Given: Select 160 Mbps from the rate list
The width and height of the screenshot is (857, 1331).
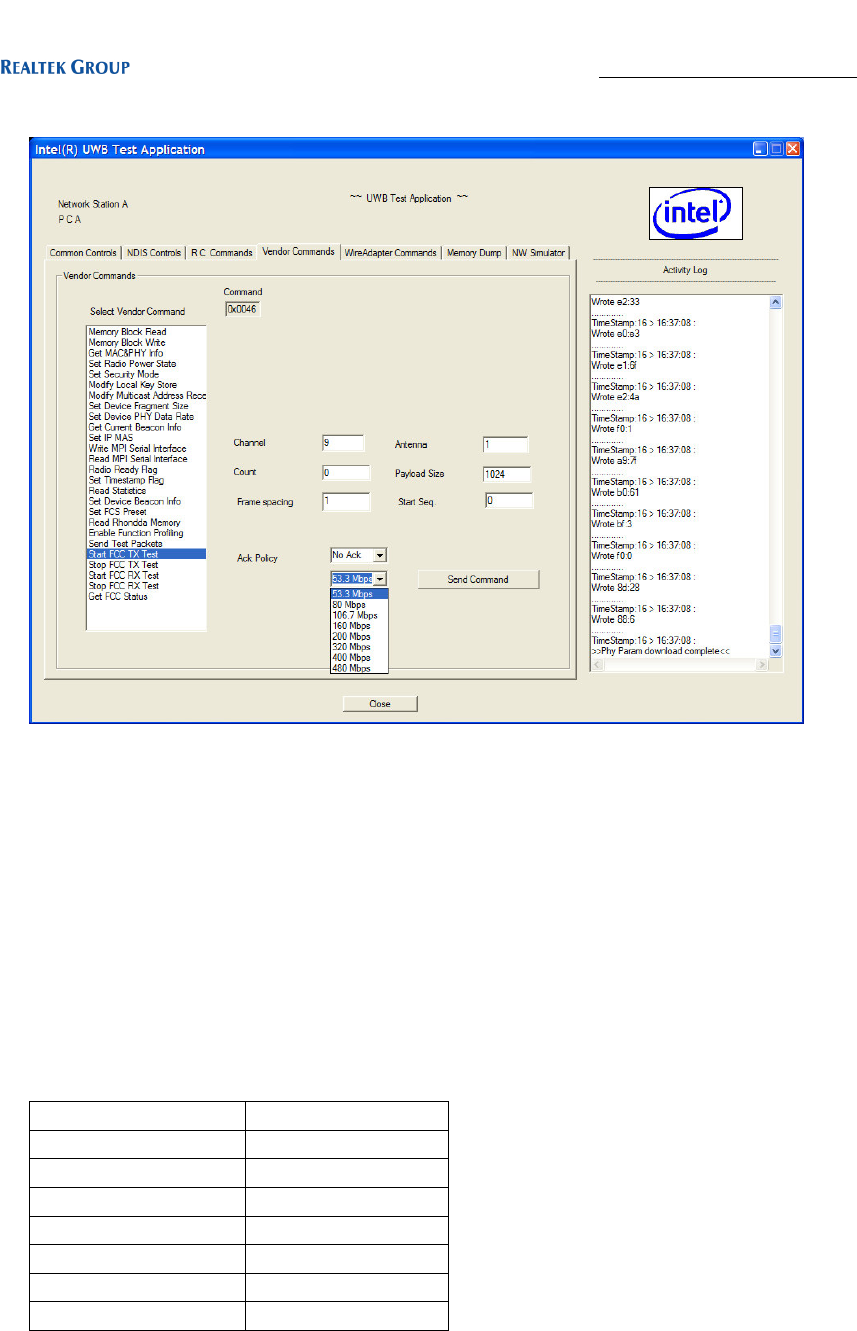Looking at the screenshot, I should [359, 625].
